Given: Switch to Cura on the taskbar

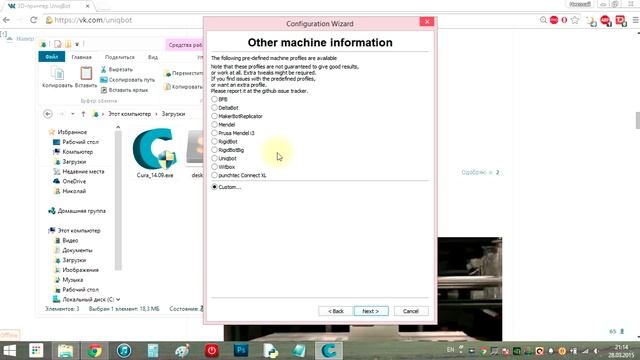Looking at the screenshot, I should tap(329, 350).
